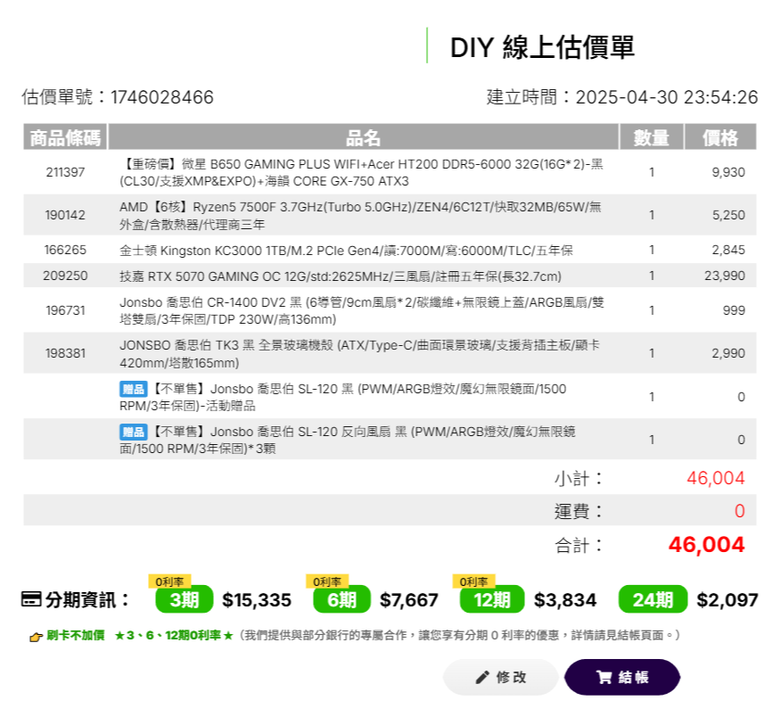Click the 0利率 tag above 6期
Screen dimensions: 780x717
click(327, 581)
